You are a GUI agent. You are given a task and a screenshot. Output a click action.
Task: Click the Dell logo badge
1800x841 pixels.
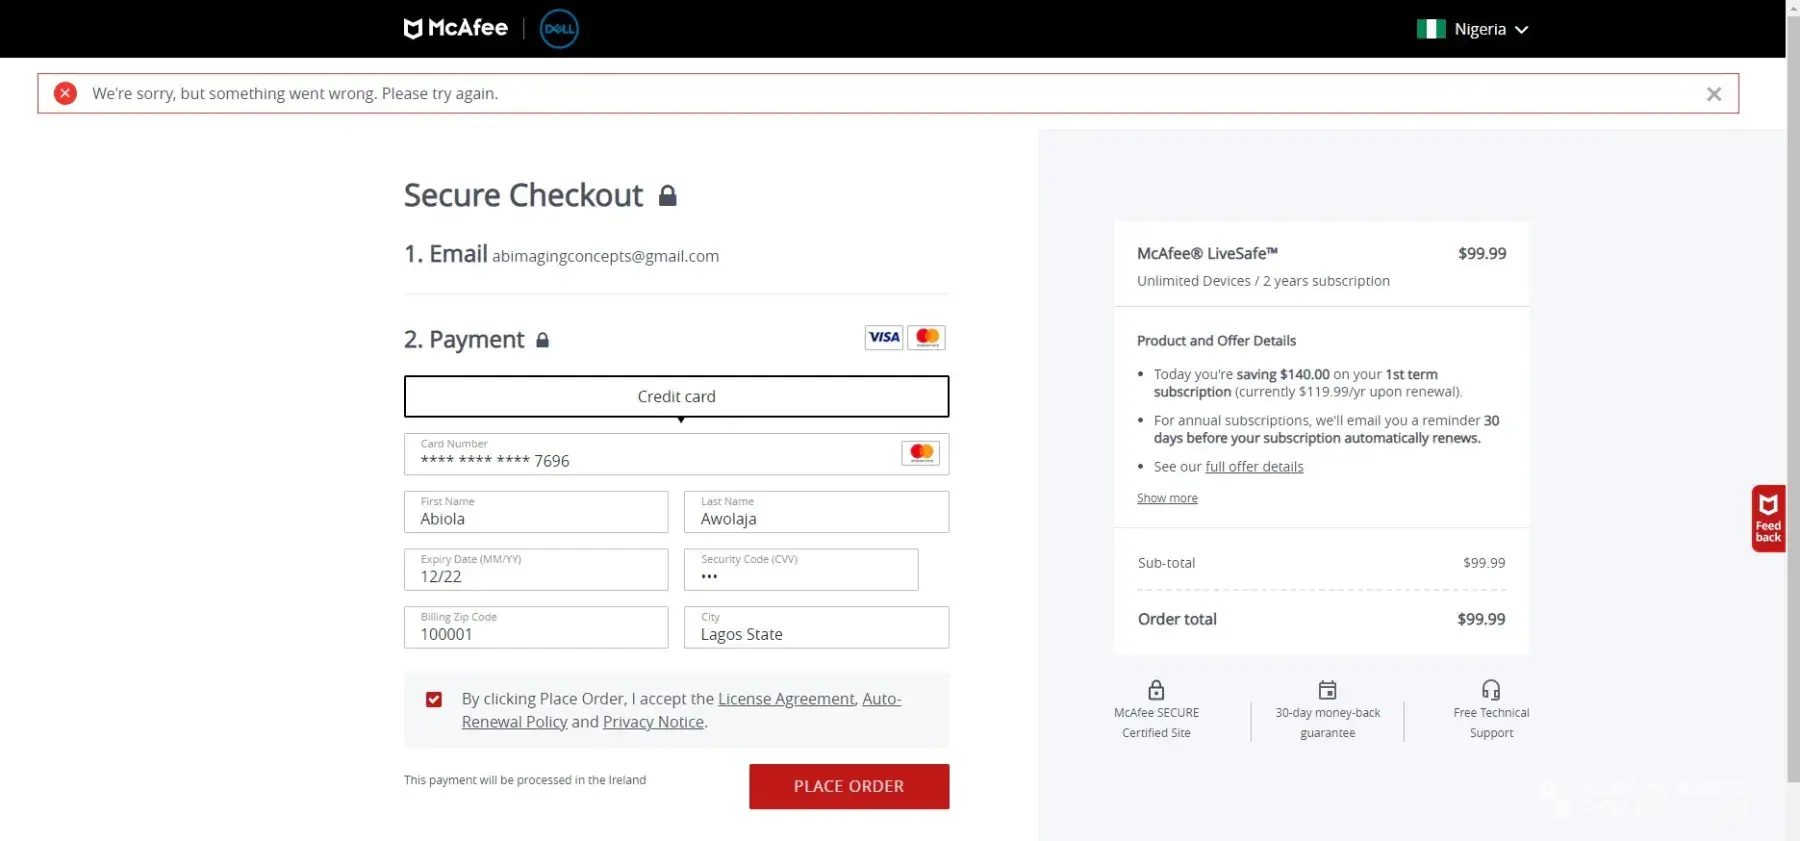coord(559,29)
